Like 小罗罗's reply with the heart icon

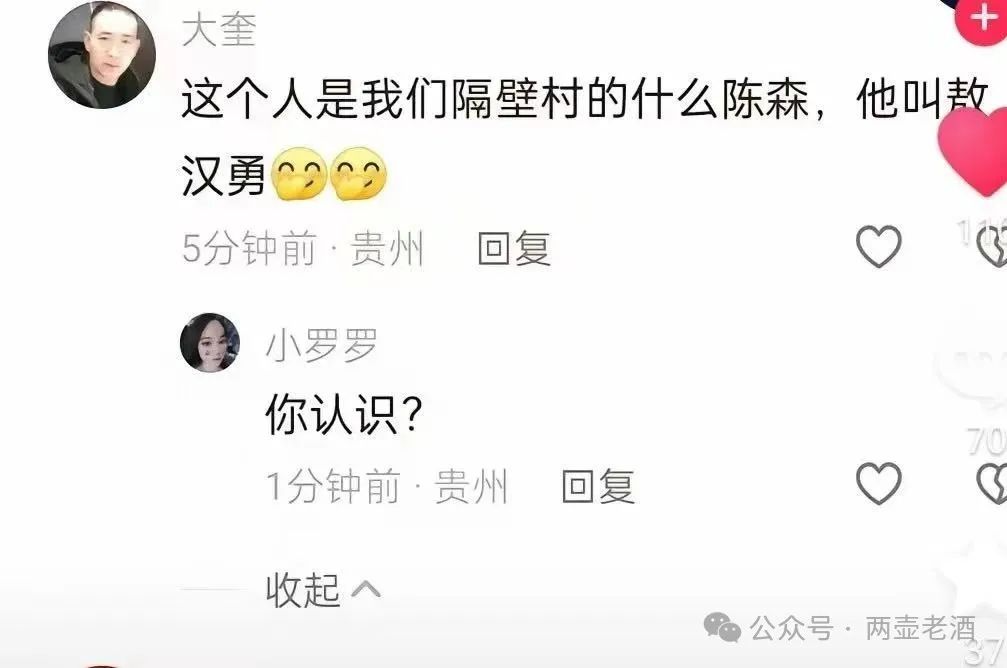[x=879, y=483]
